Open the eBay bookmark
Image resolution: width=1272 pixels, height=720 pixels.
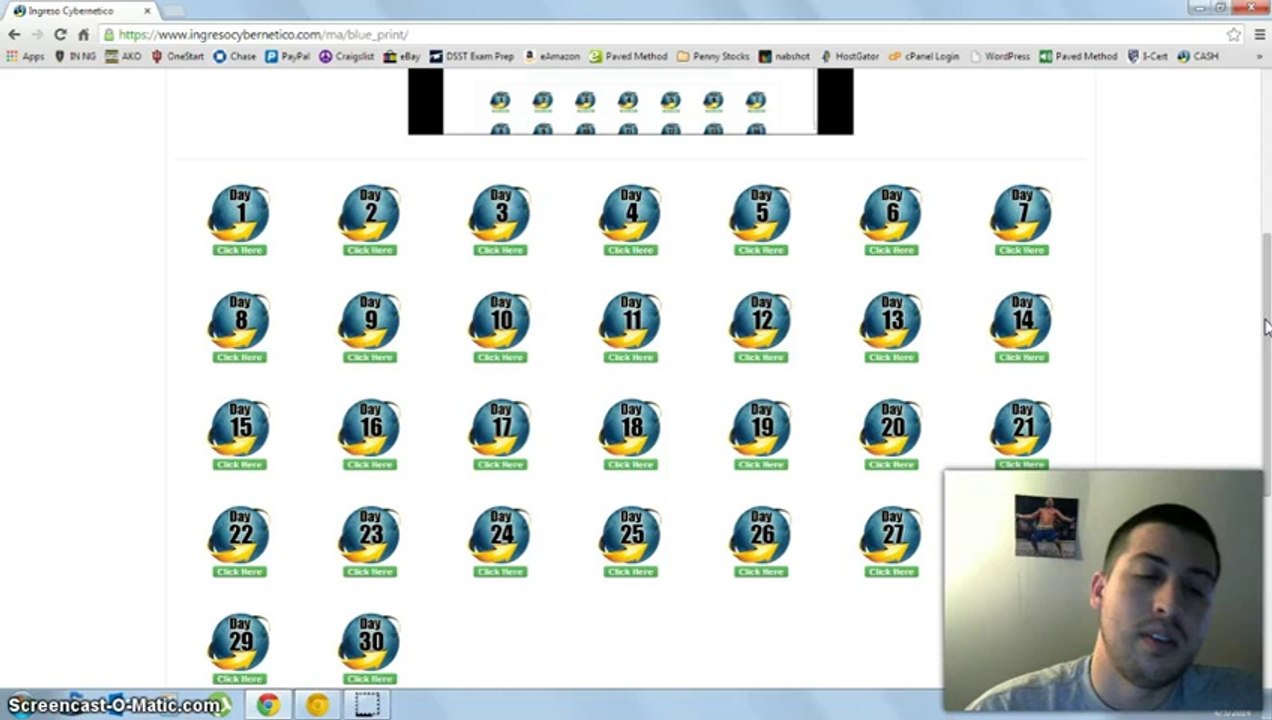(x=402, y=57)
